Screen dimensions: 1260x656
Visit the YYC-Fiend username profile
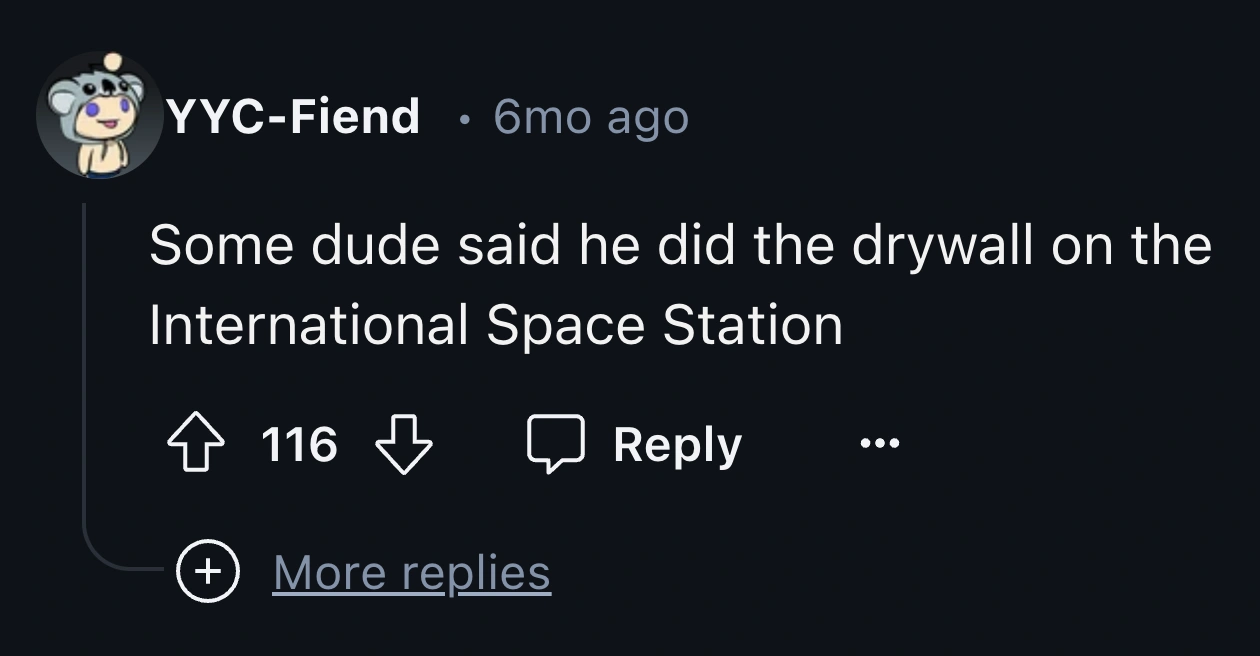coord(293,117)
